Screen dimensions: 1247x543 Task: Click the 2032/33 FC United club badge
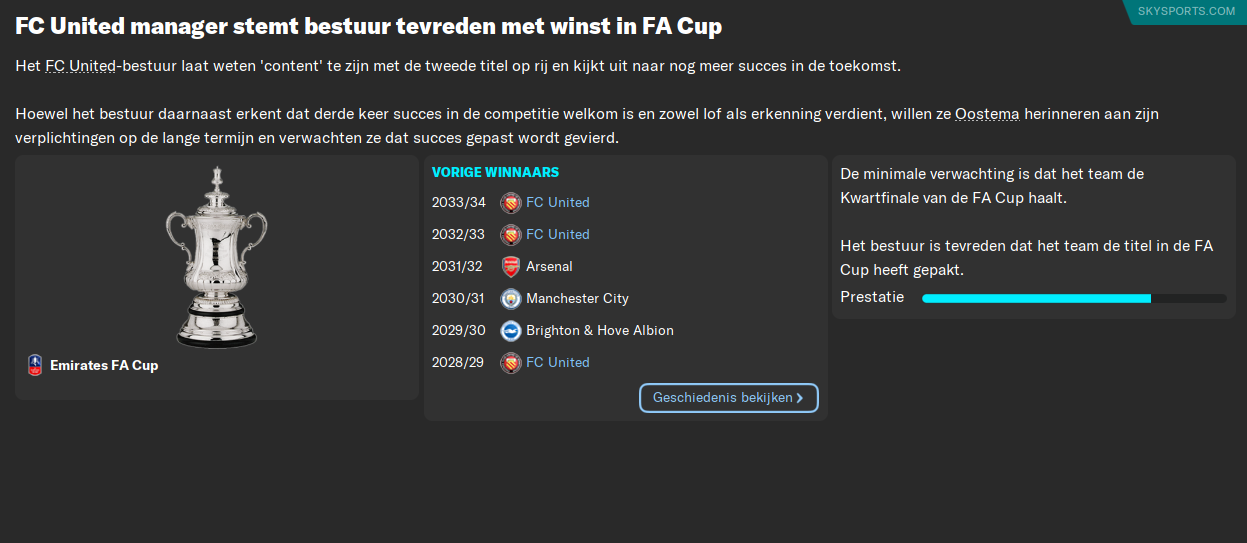511,235
